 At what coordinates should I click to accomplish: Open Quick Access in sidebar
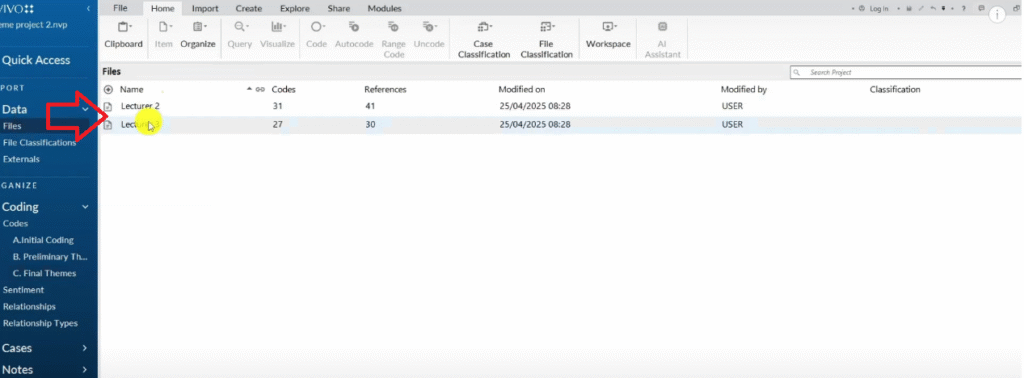(36, 60)
